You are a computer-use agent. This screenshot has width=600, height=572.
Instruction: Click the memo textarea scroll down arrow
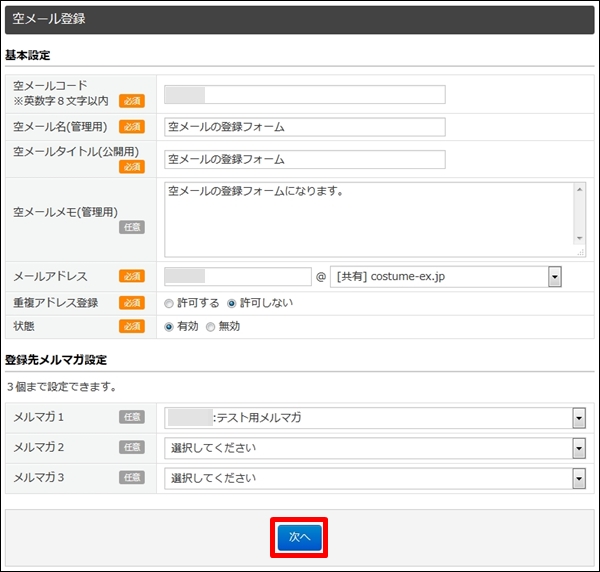click(x=580, y=238)
